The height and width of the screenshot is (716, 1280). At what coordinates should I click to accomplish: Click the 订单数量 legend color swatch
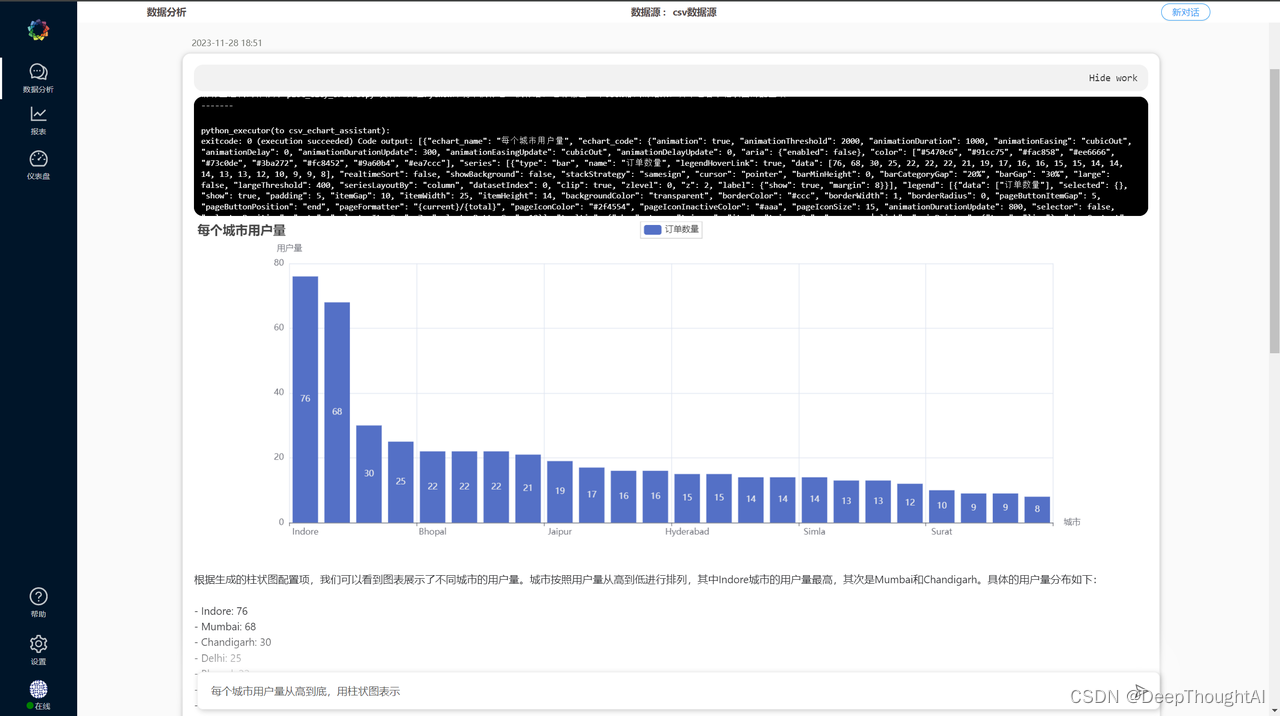652,230
